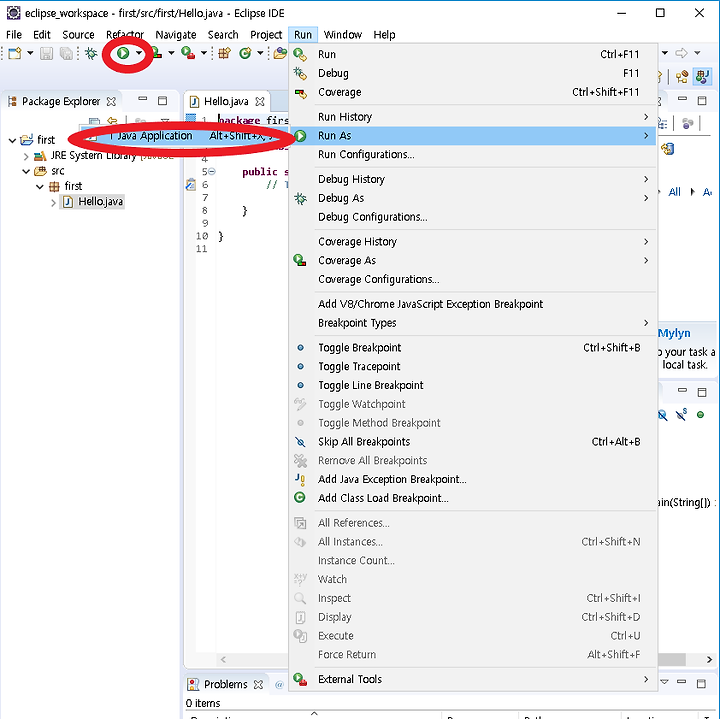Close the Package Explorer view
This screenshot has width=720, height=719.
click(111, 101)
